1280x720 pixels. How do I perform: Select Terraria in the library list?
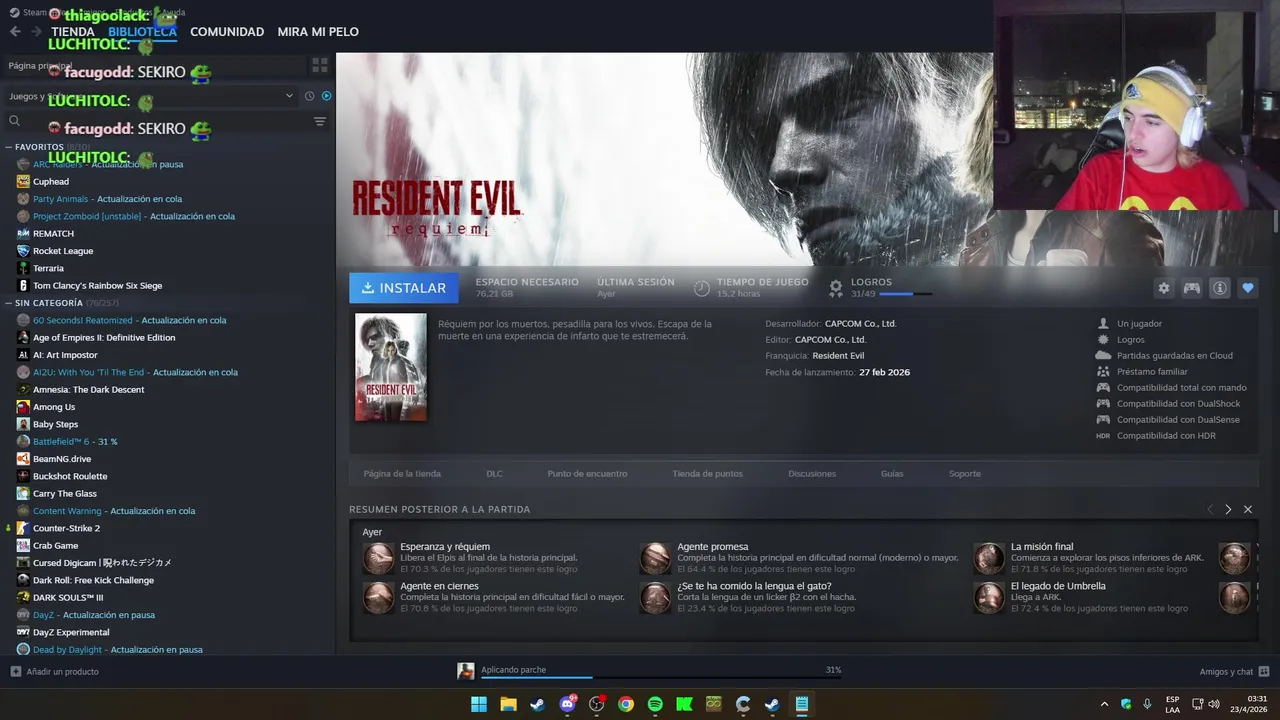click(x=48, y=268)
